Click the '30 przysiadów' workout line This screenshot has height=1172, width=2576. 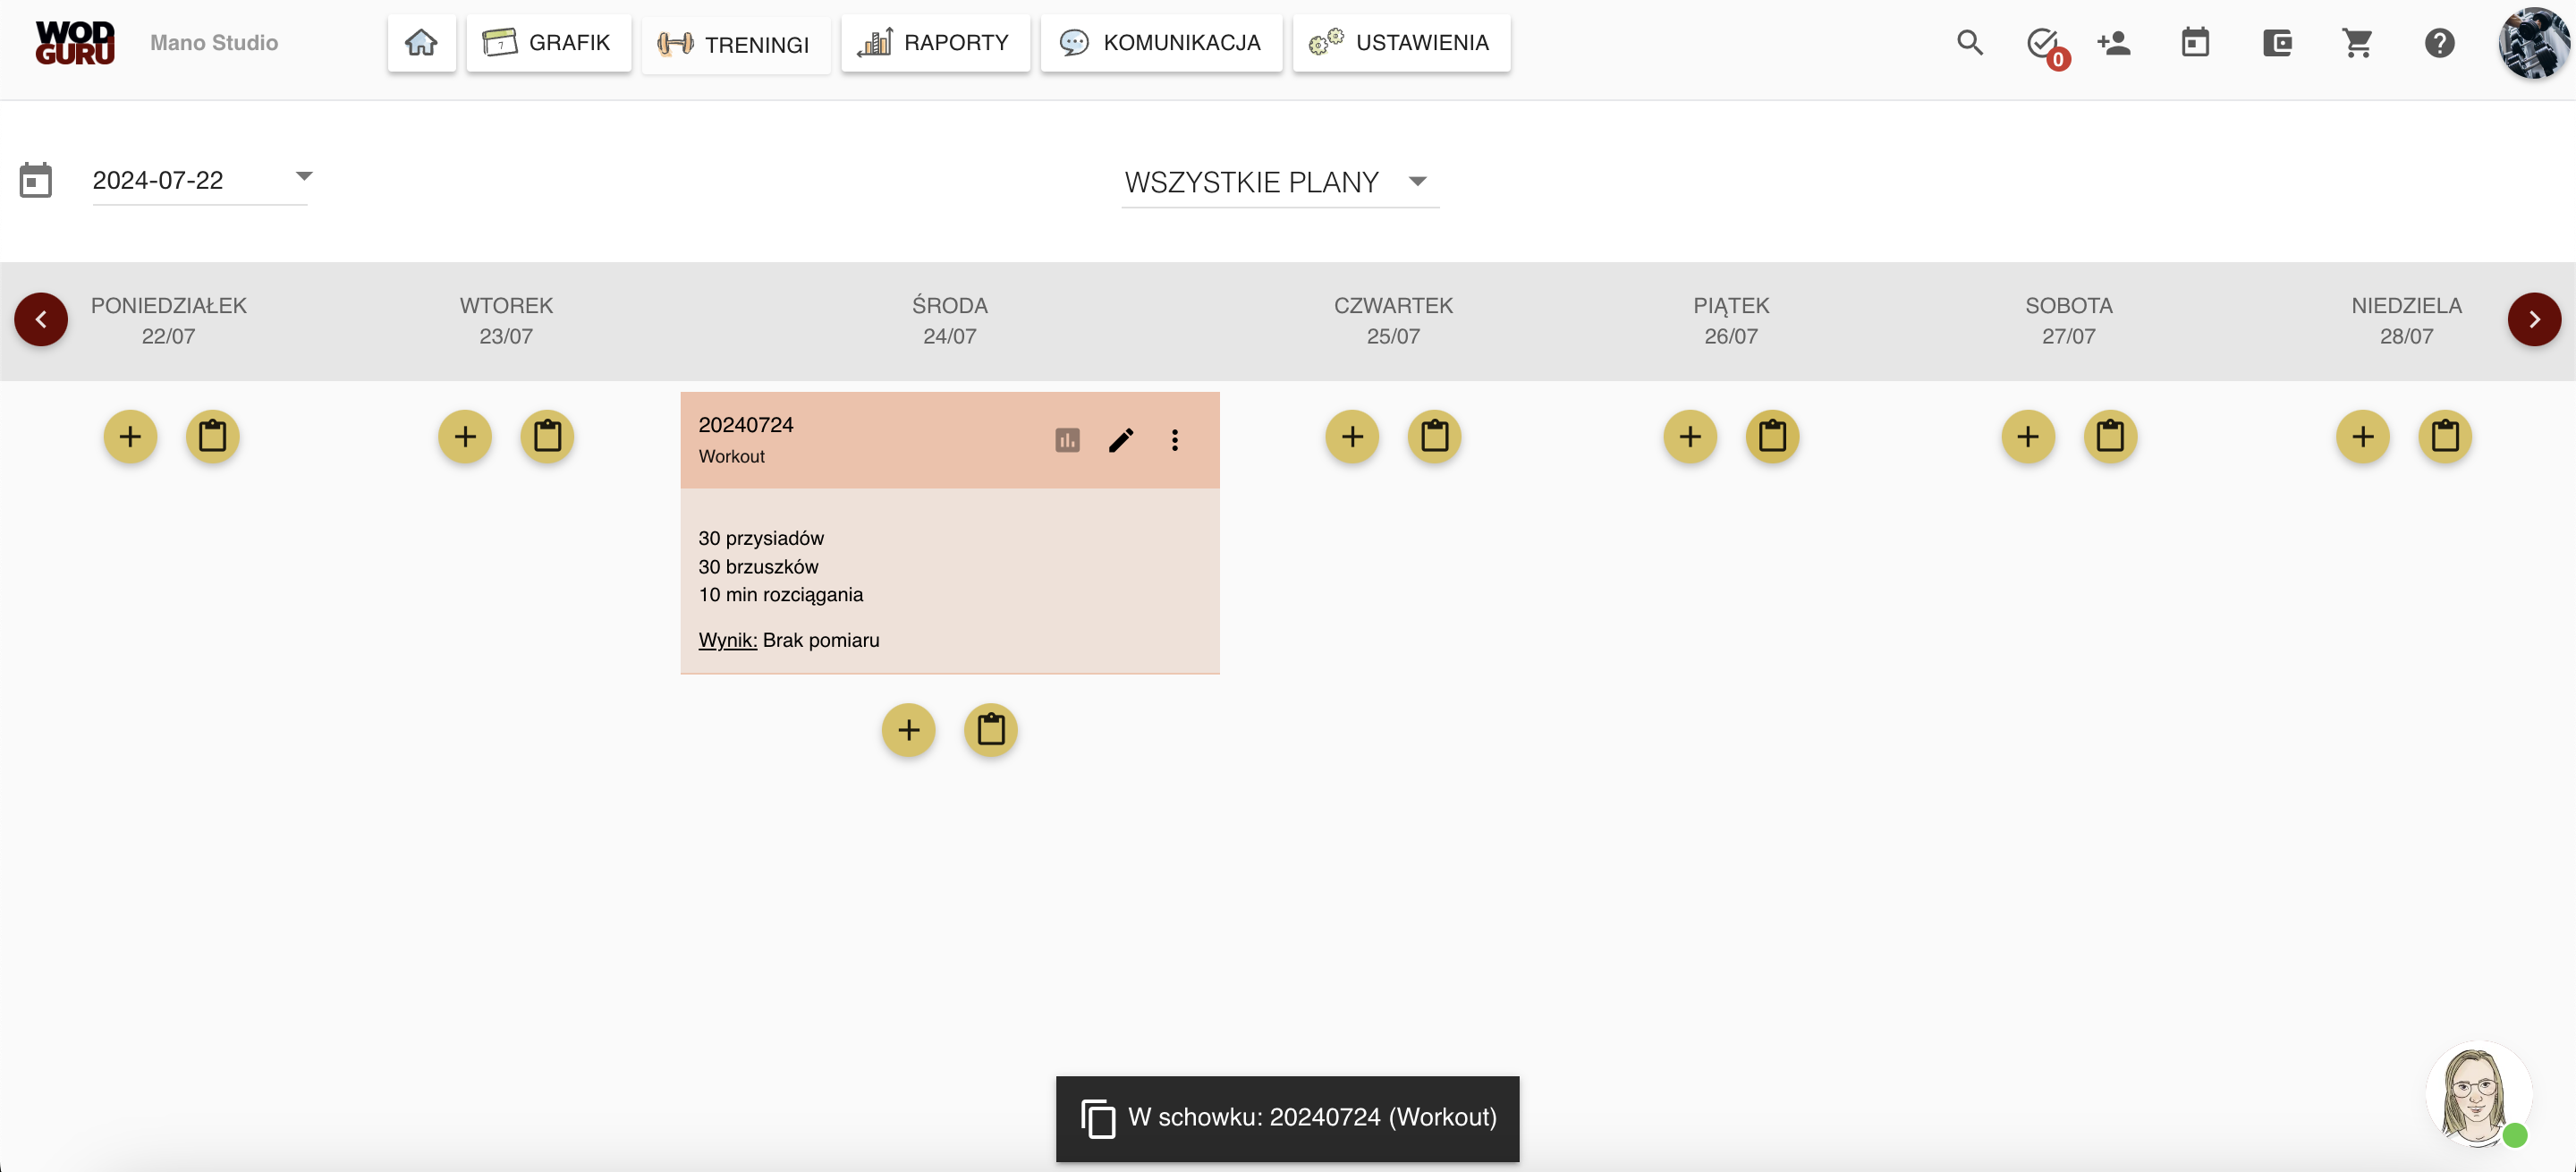click(761, 538)
